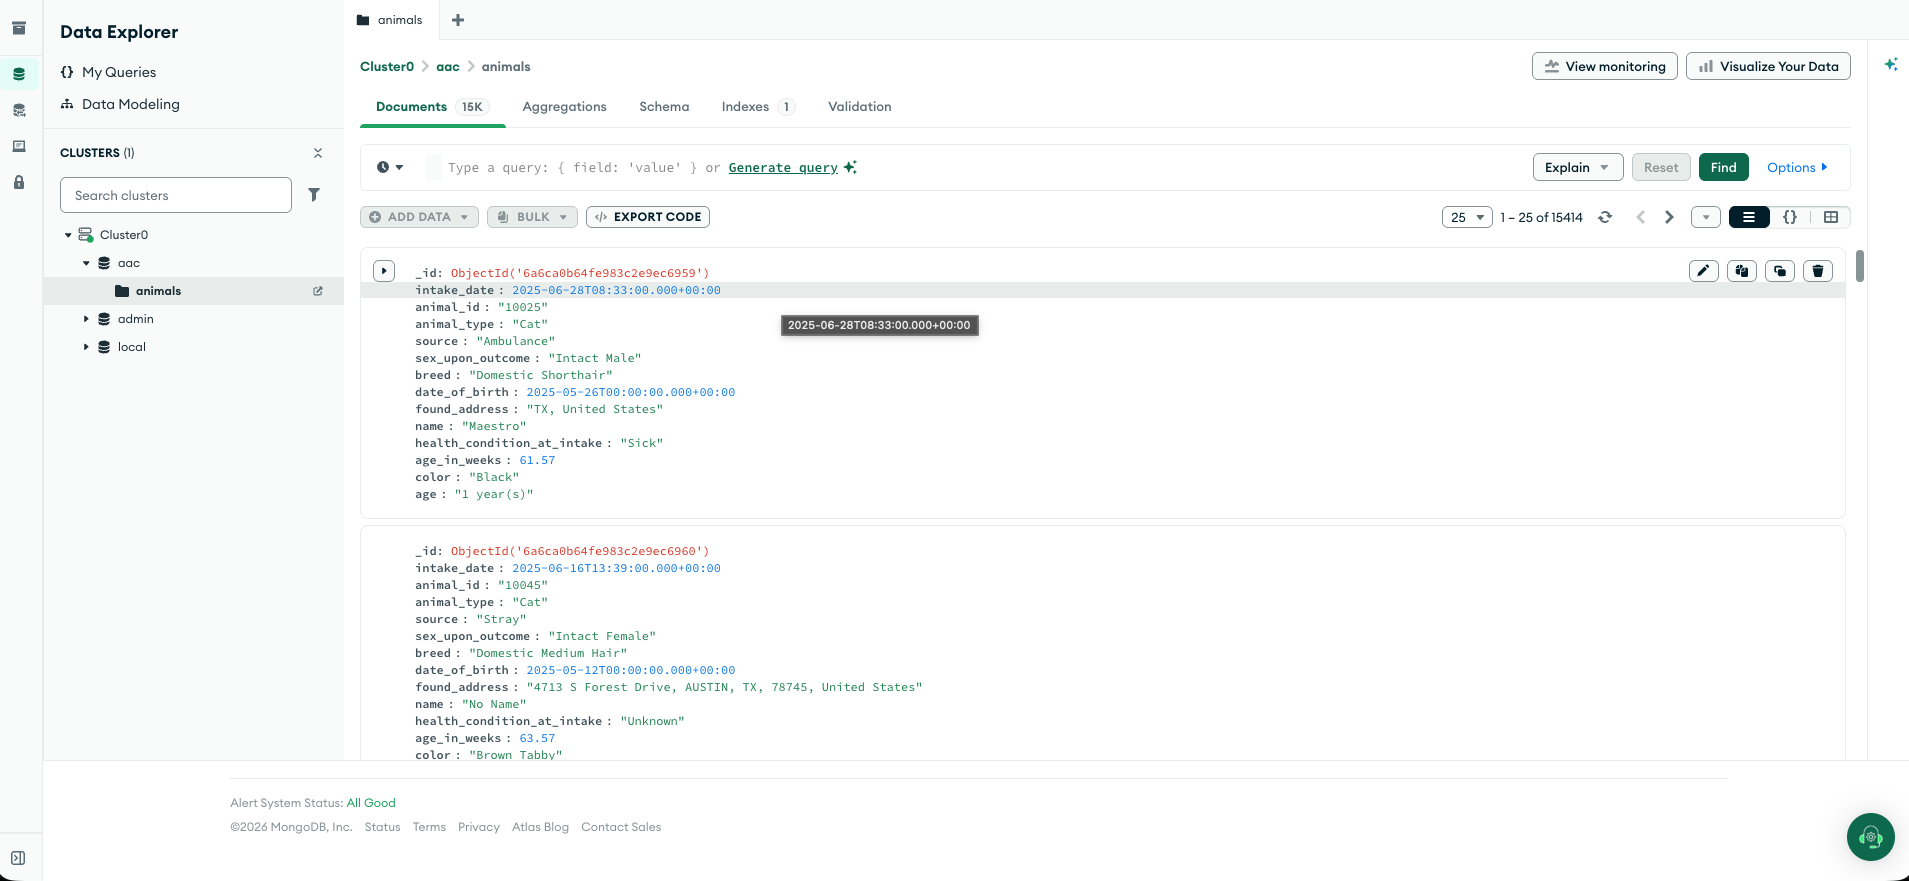Viewport: 1909px width, 881px height.
Task: Open the ADD DATA dropdown
Action: [x=419, y=217]
